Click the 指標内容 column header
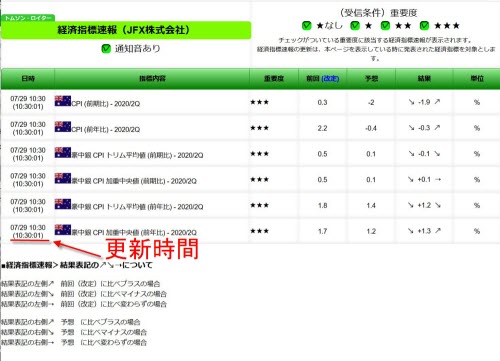This screenshot has height=361, width=500. click(152, 79)
